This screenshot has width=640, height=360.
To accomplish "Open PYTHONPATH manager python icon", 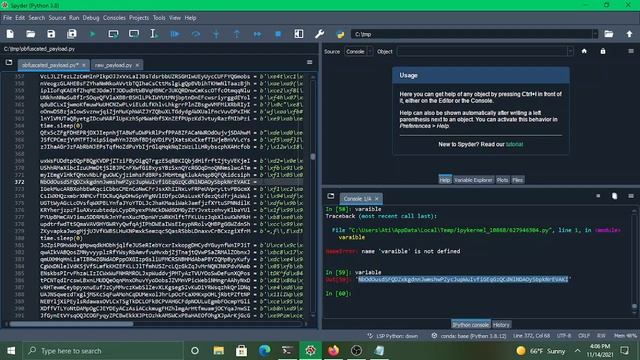I will point(340,34).
